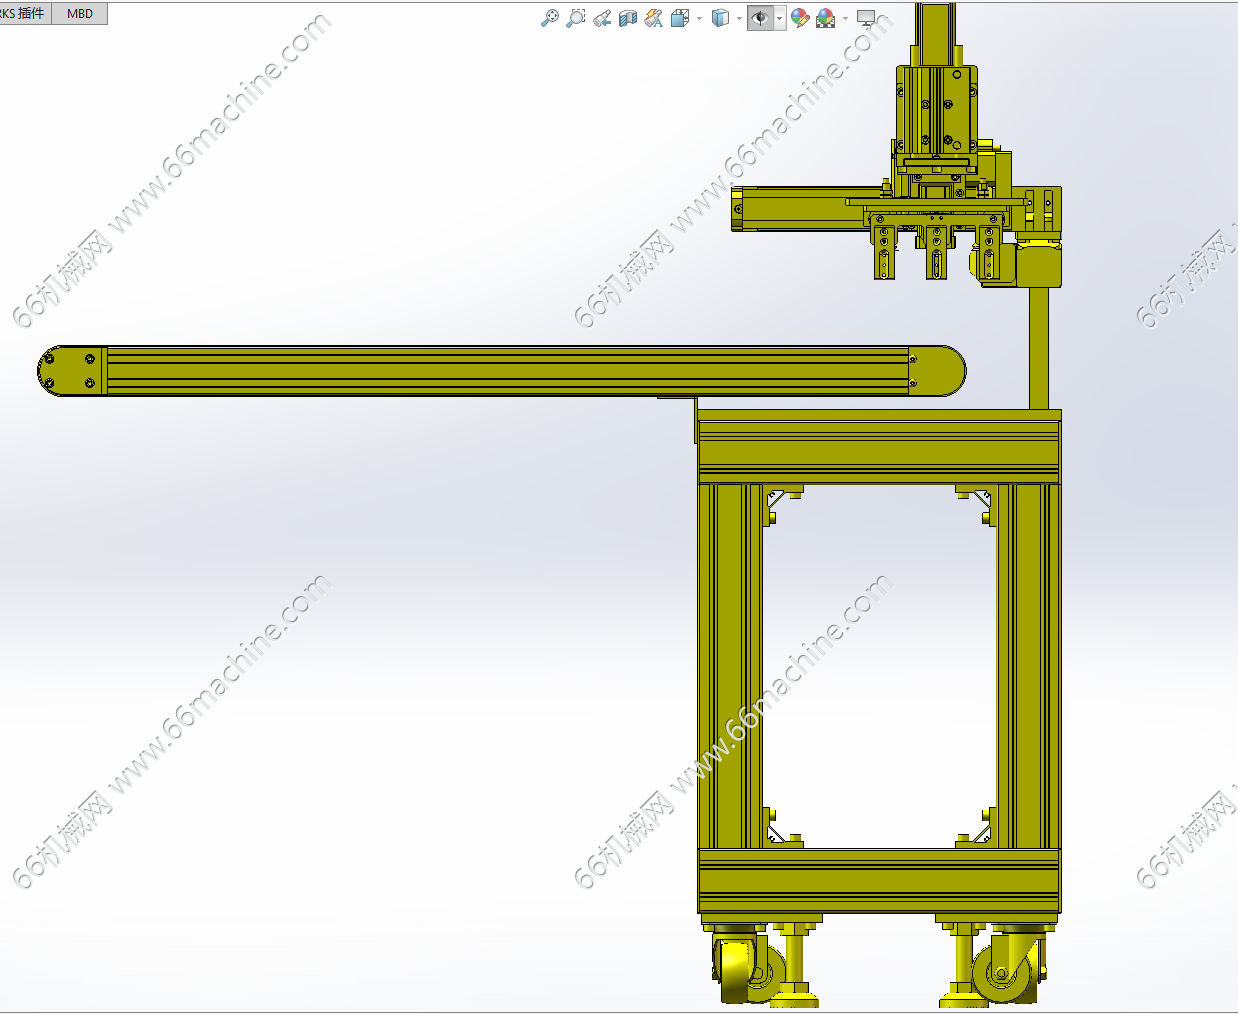This screenshot has height=1014, width=1238.
Task: Open Dynamic Annotation Views
Action: click(653, 18)
